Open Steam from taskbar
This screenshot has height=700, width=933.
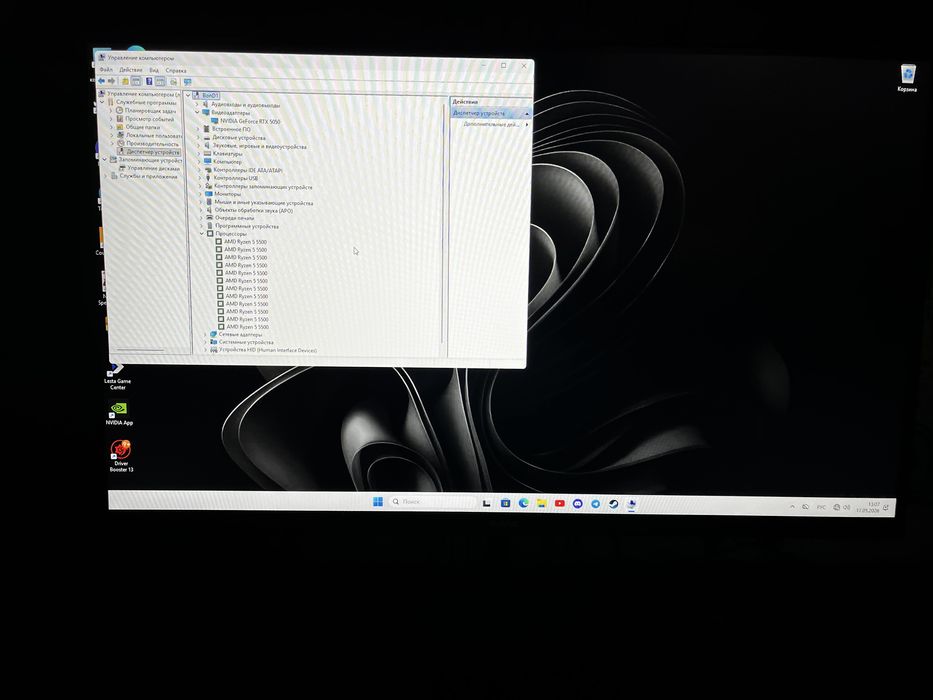[613, 504]
